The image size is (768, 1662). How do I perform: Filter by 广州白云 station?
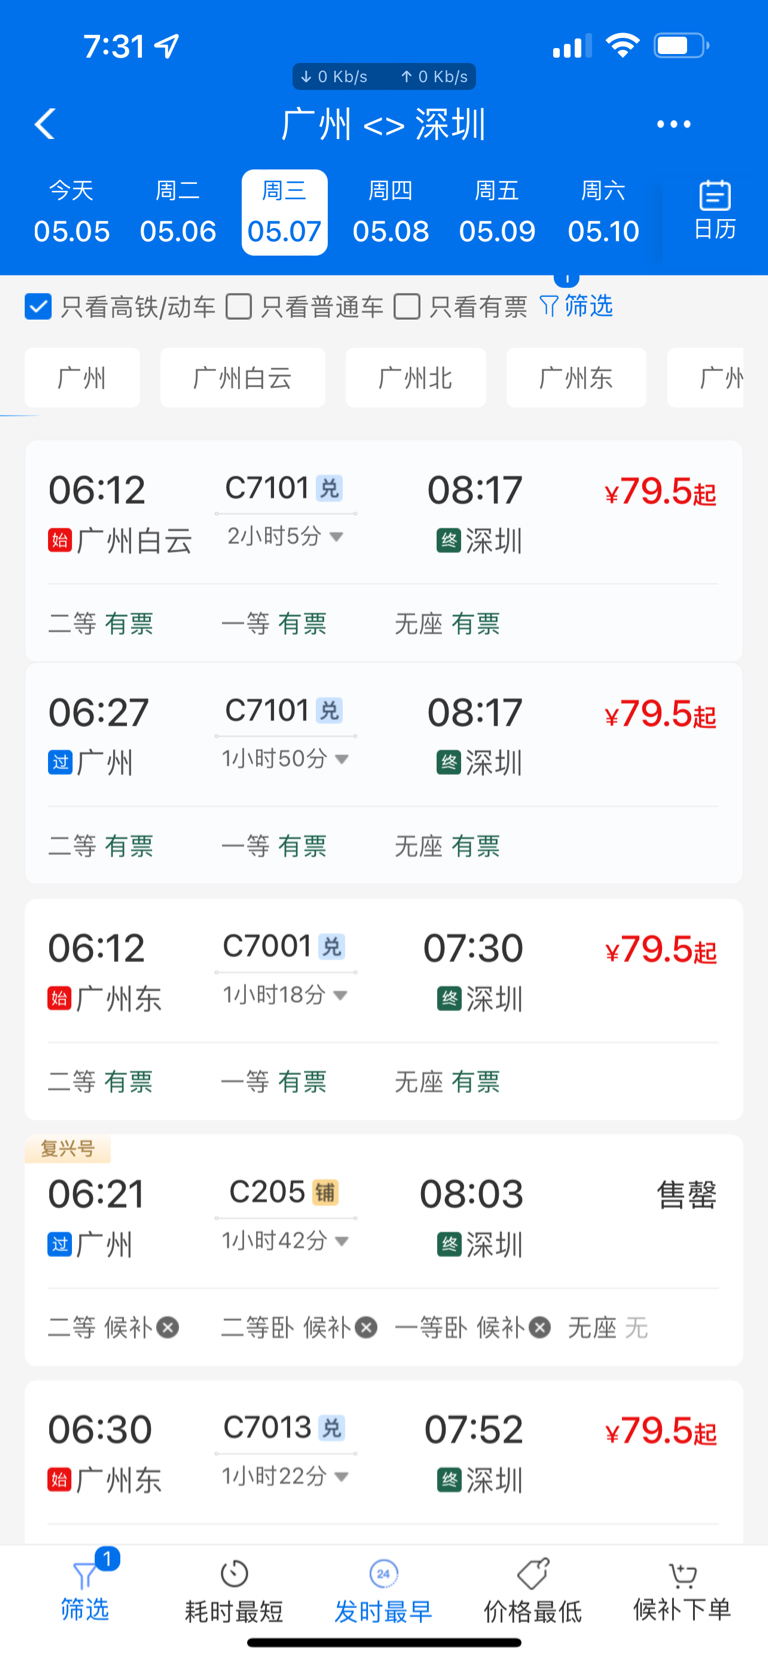click(243, 378)
